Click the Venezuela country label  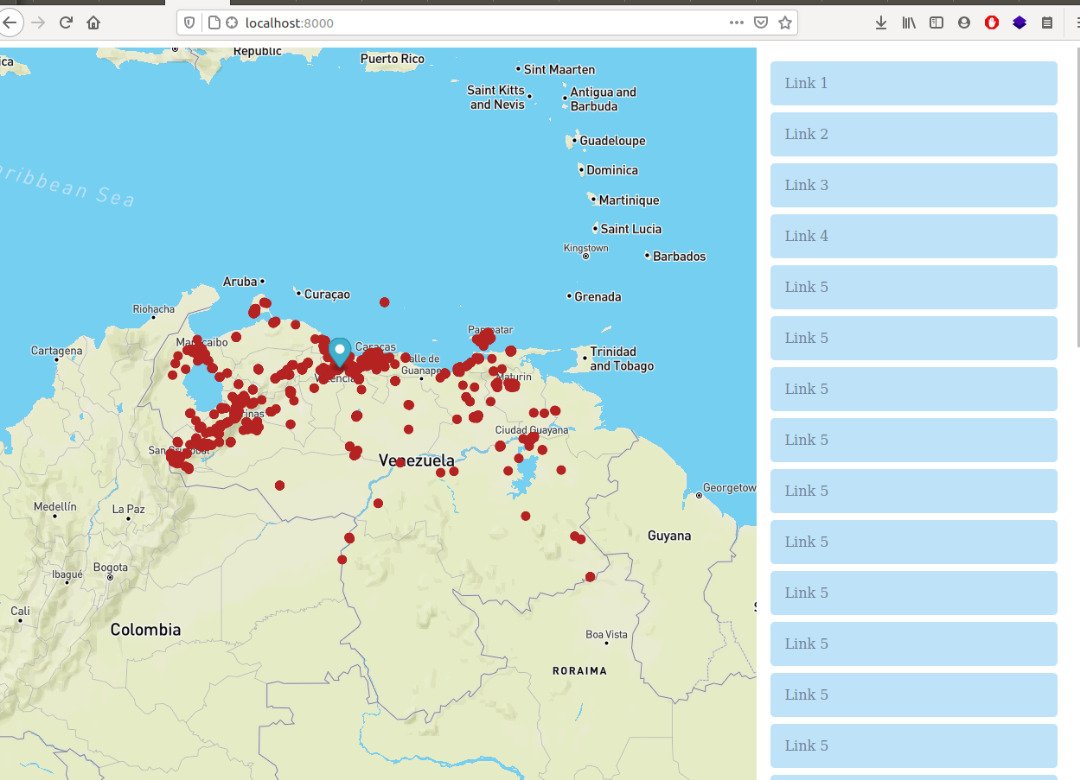pyautogui.click(x=416, y=460)
